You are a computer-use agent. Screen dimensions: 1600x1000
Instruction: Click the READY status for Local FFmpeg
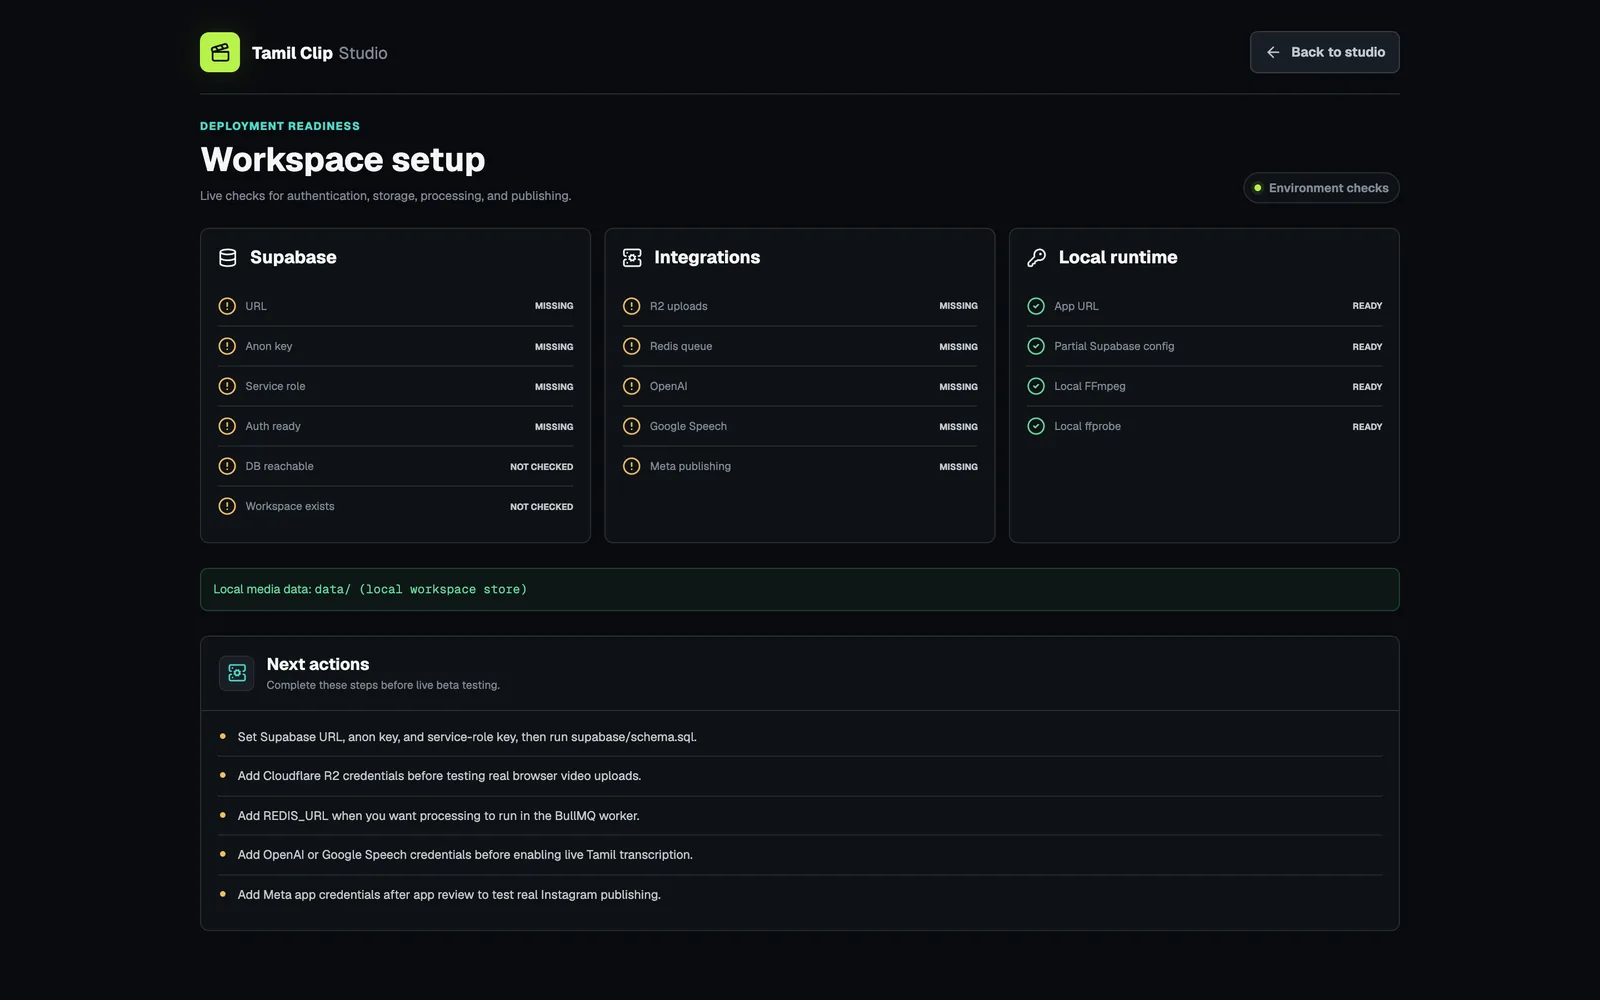[x=1367, y=387]
